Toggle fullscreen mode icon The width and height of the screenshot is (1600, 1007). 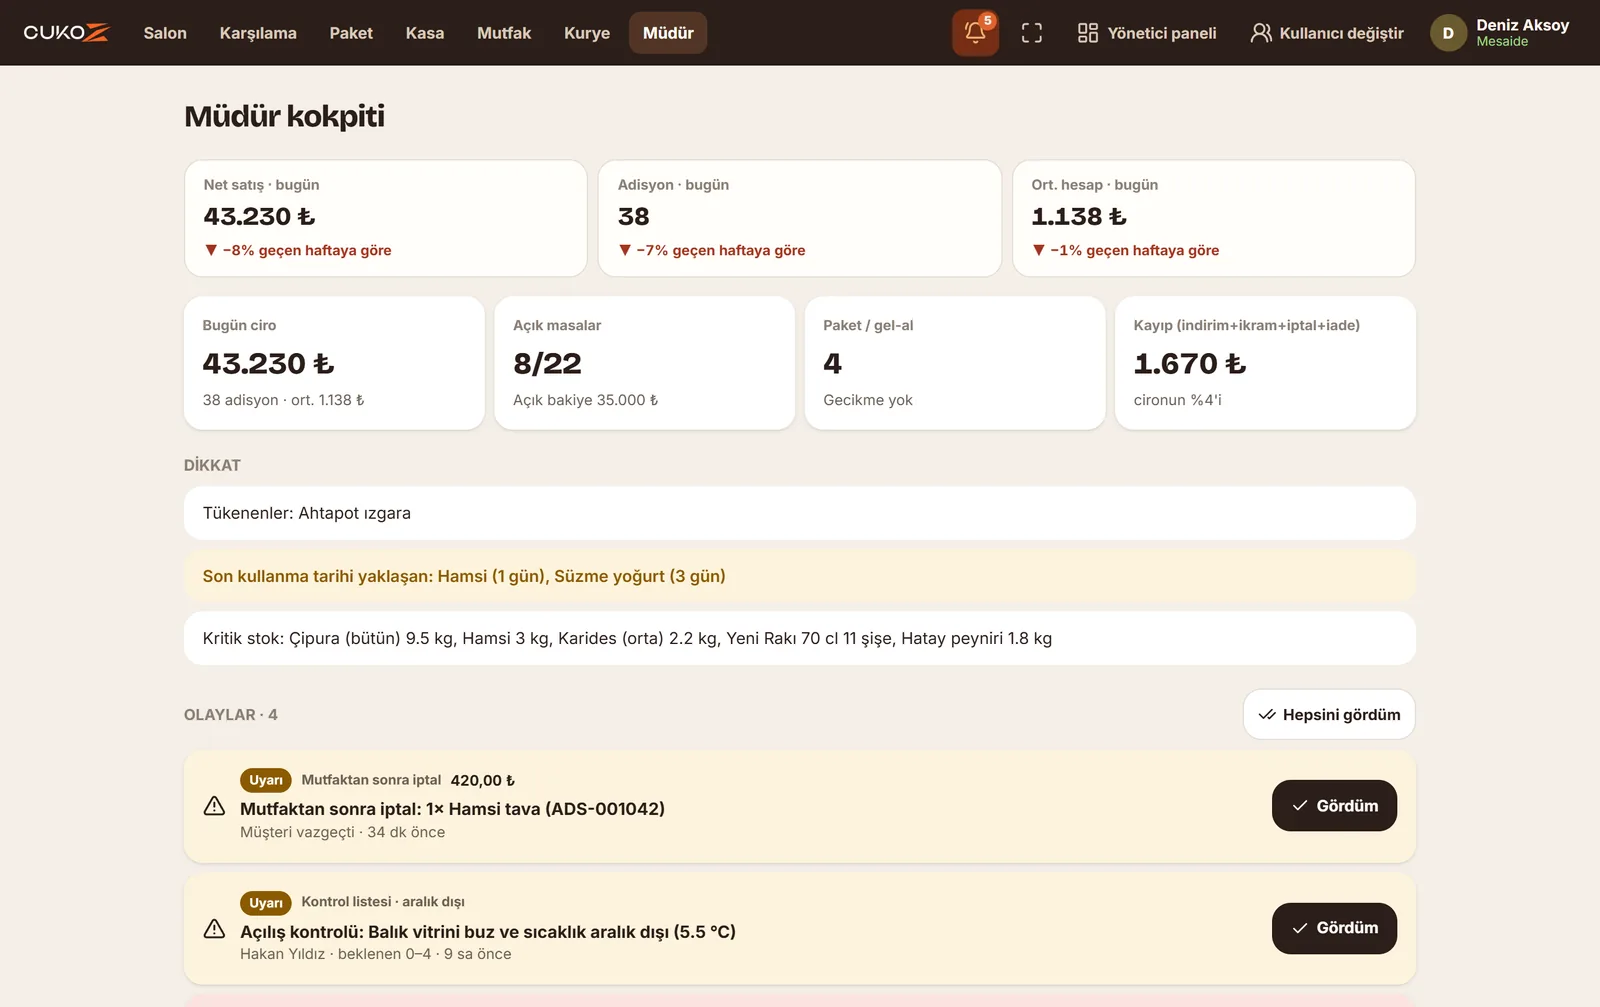[x=1032, y=33]
